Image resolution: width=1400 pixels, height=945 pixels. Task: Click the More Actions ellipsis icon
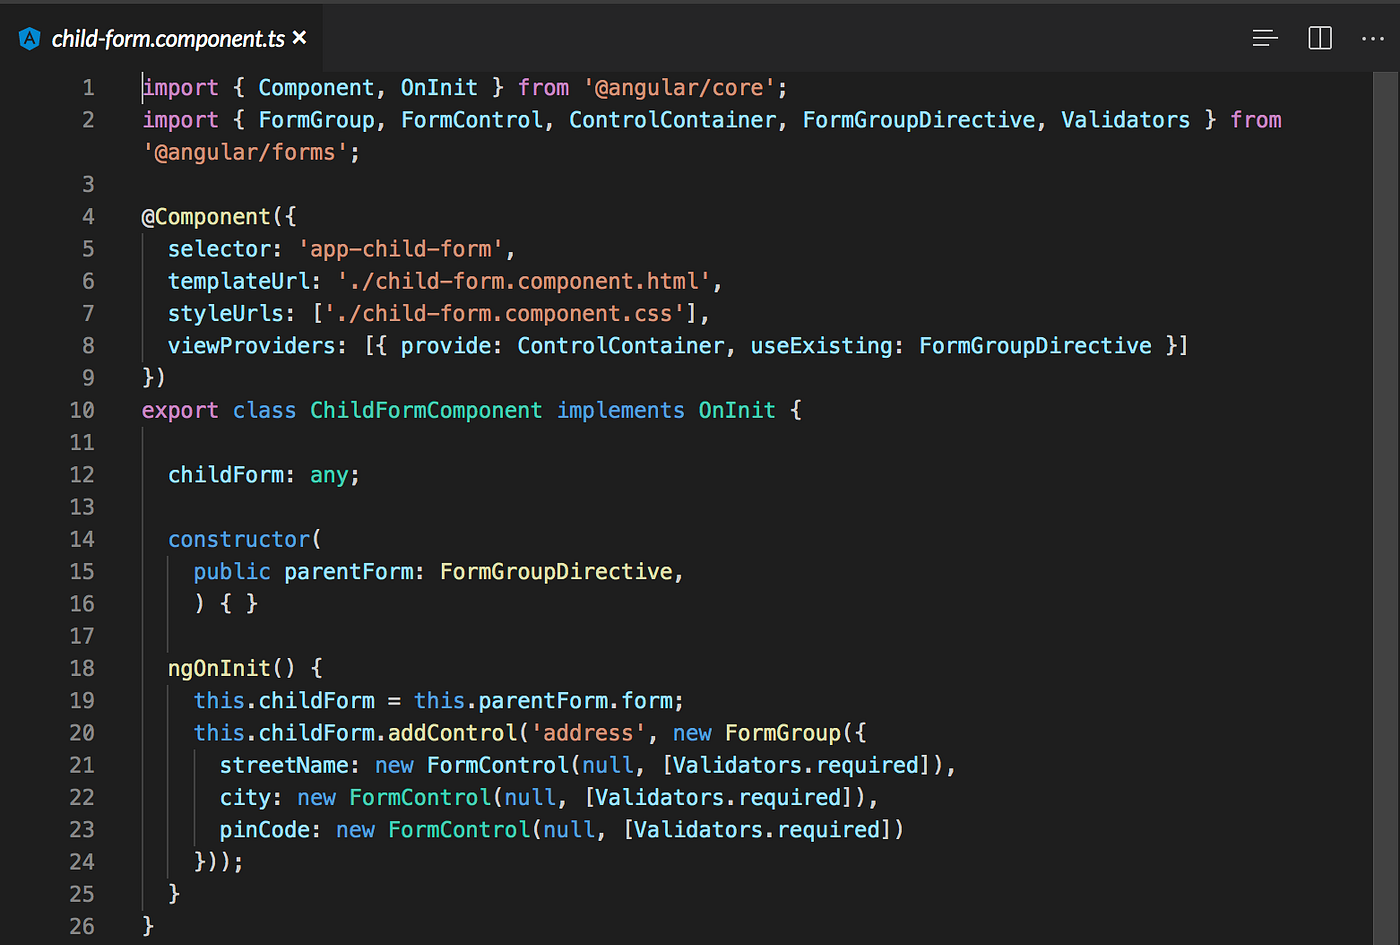coord(1374,38)
